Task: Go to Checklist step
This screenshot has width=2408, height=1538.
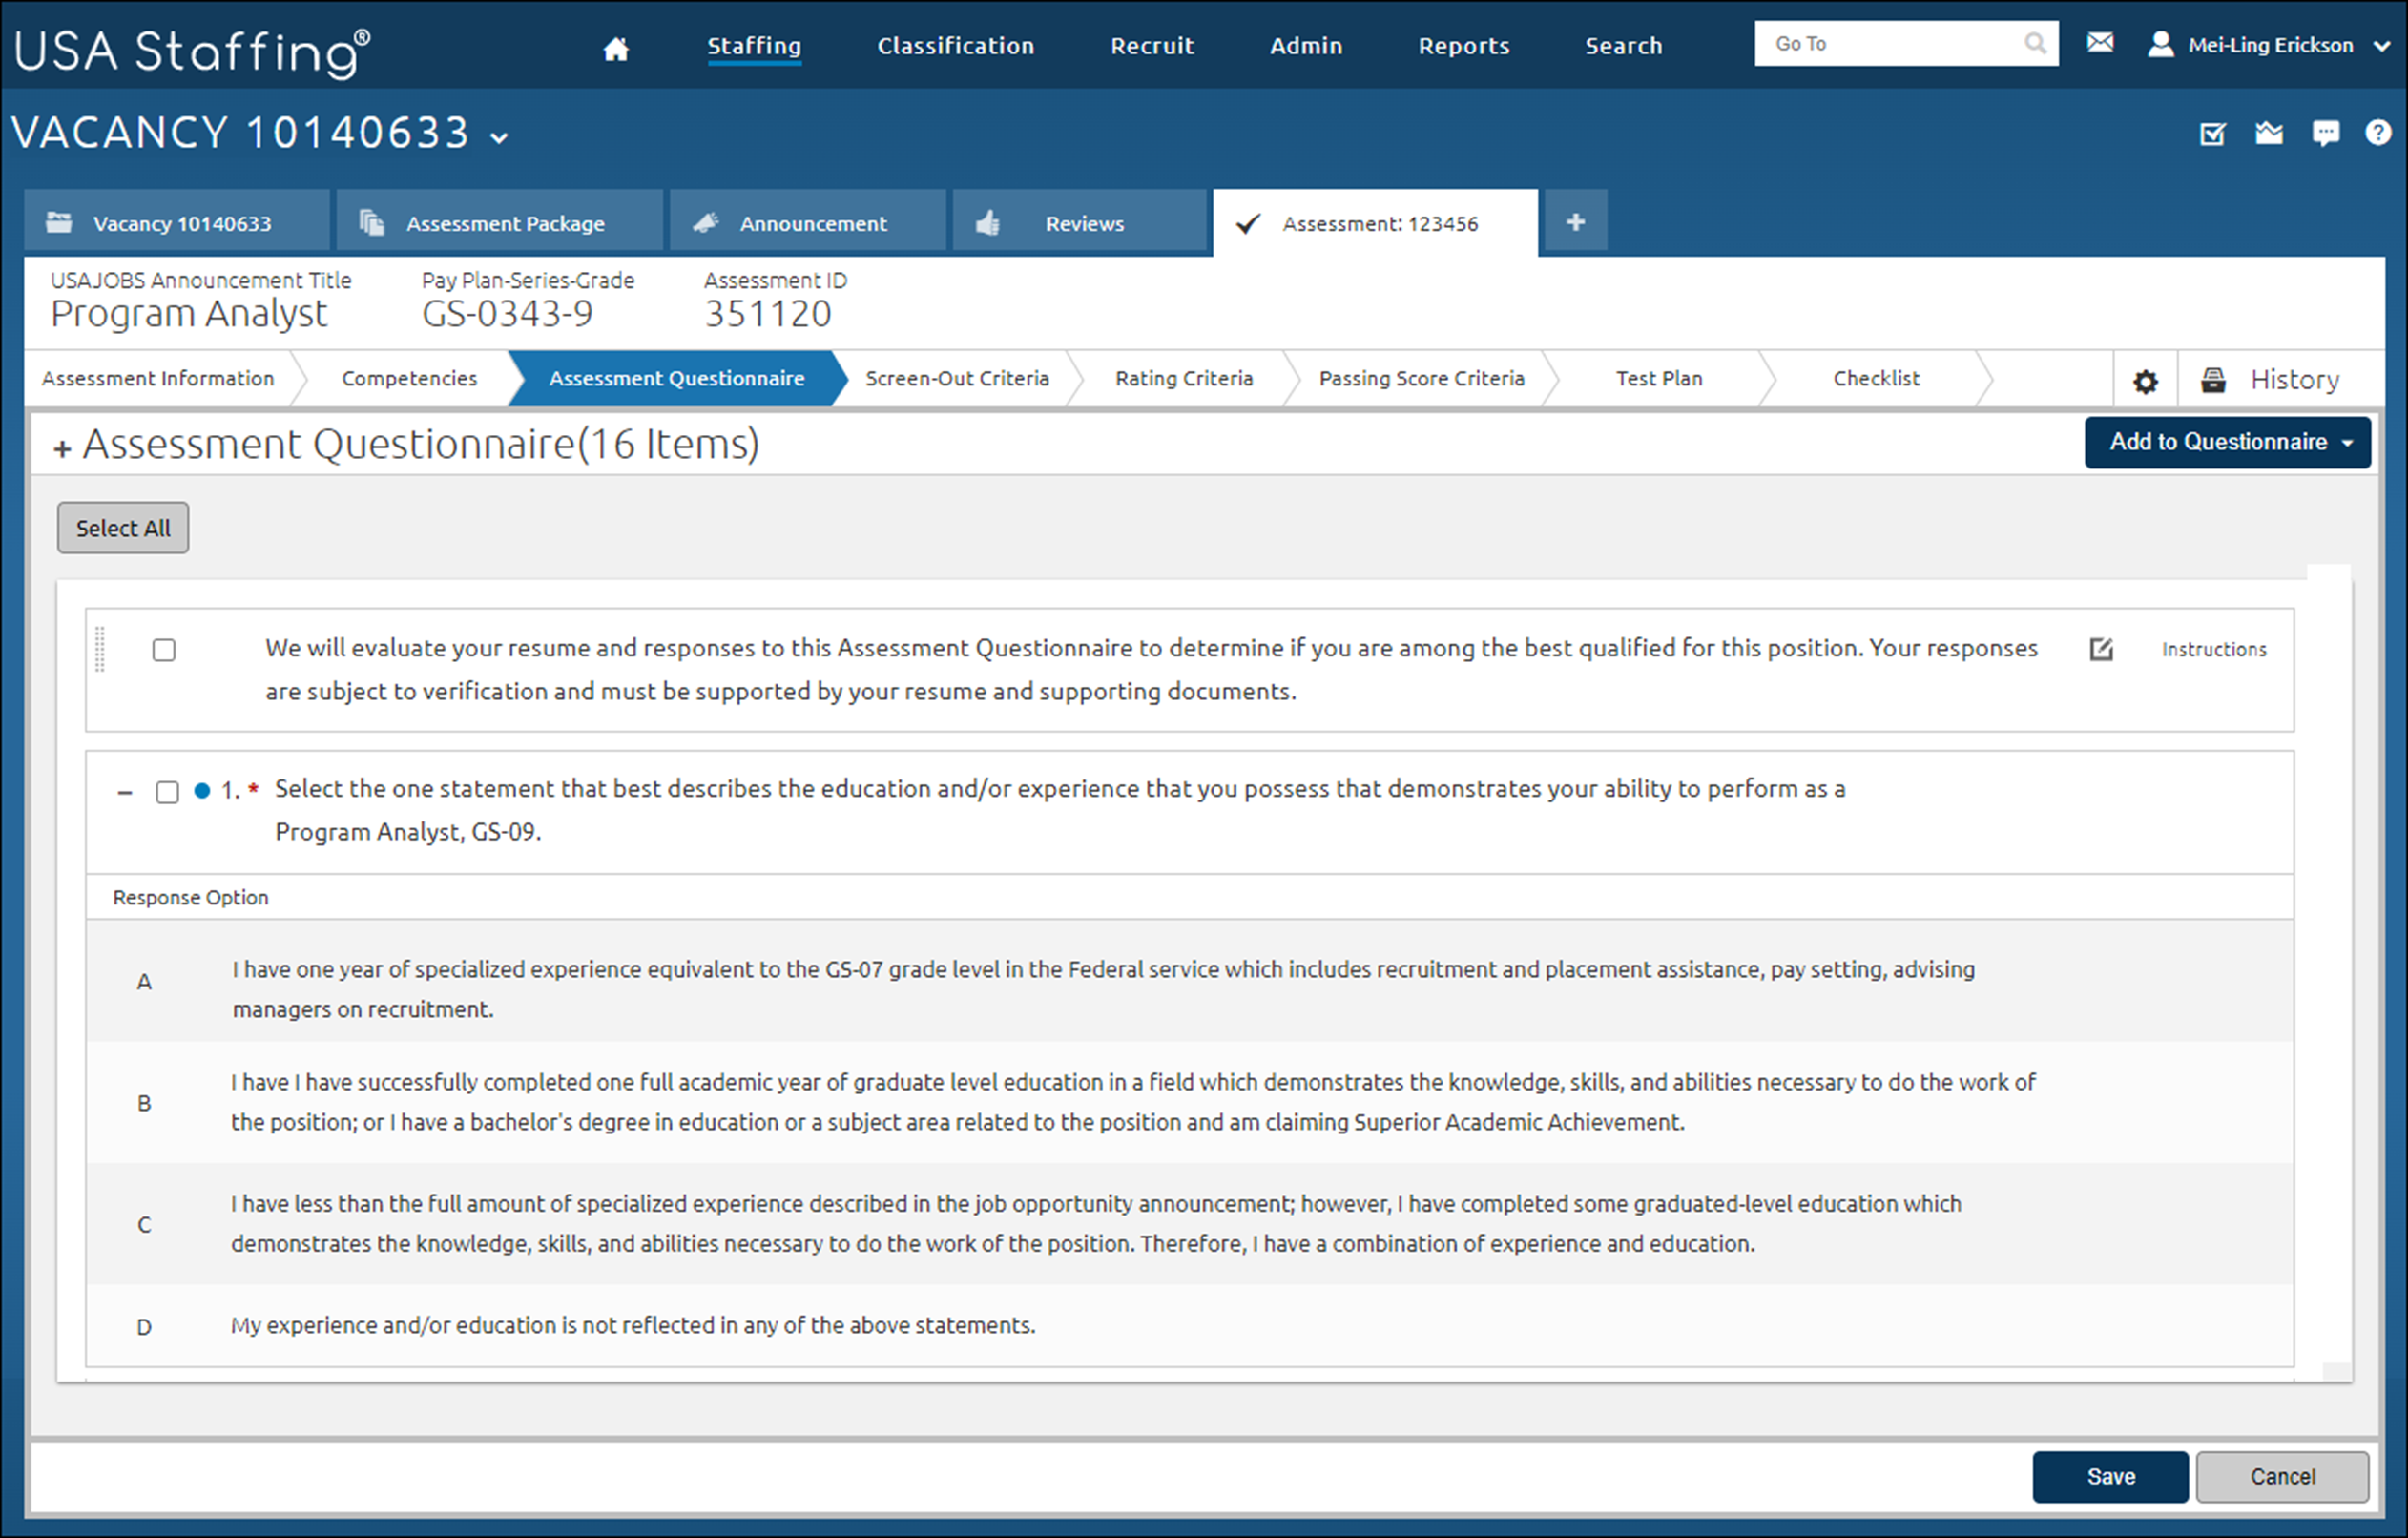Action: click(1876, 378)
